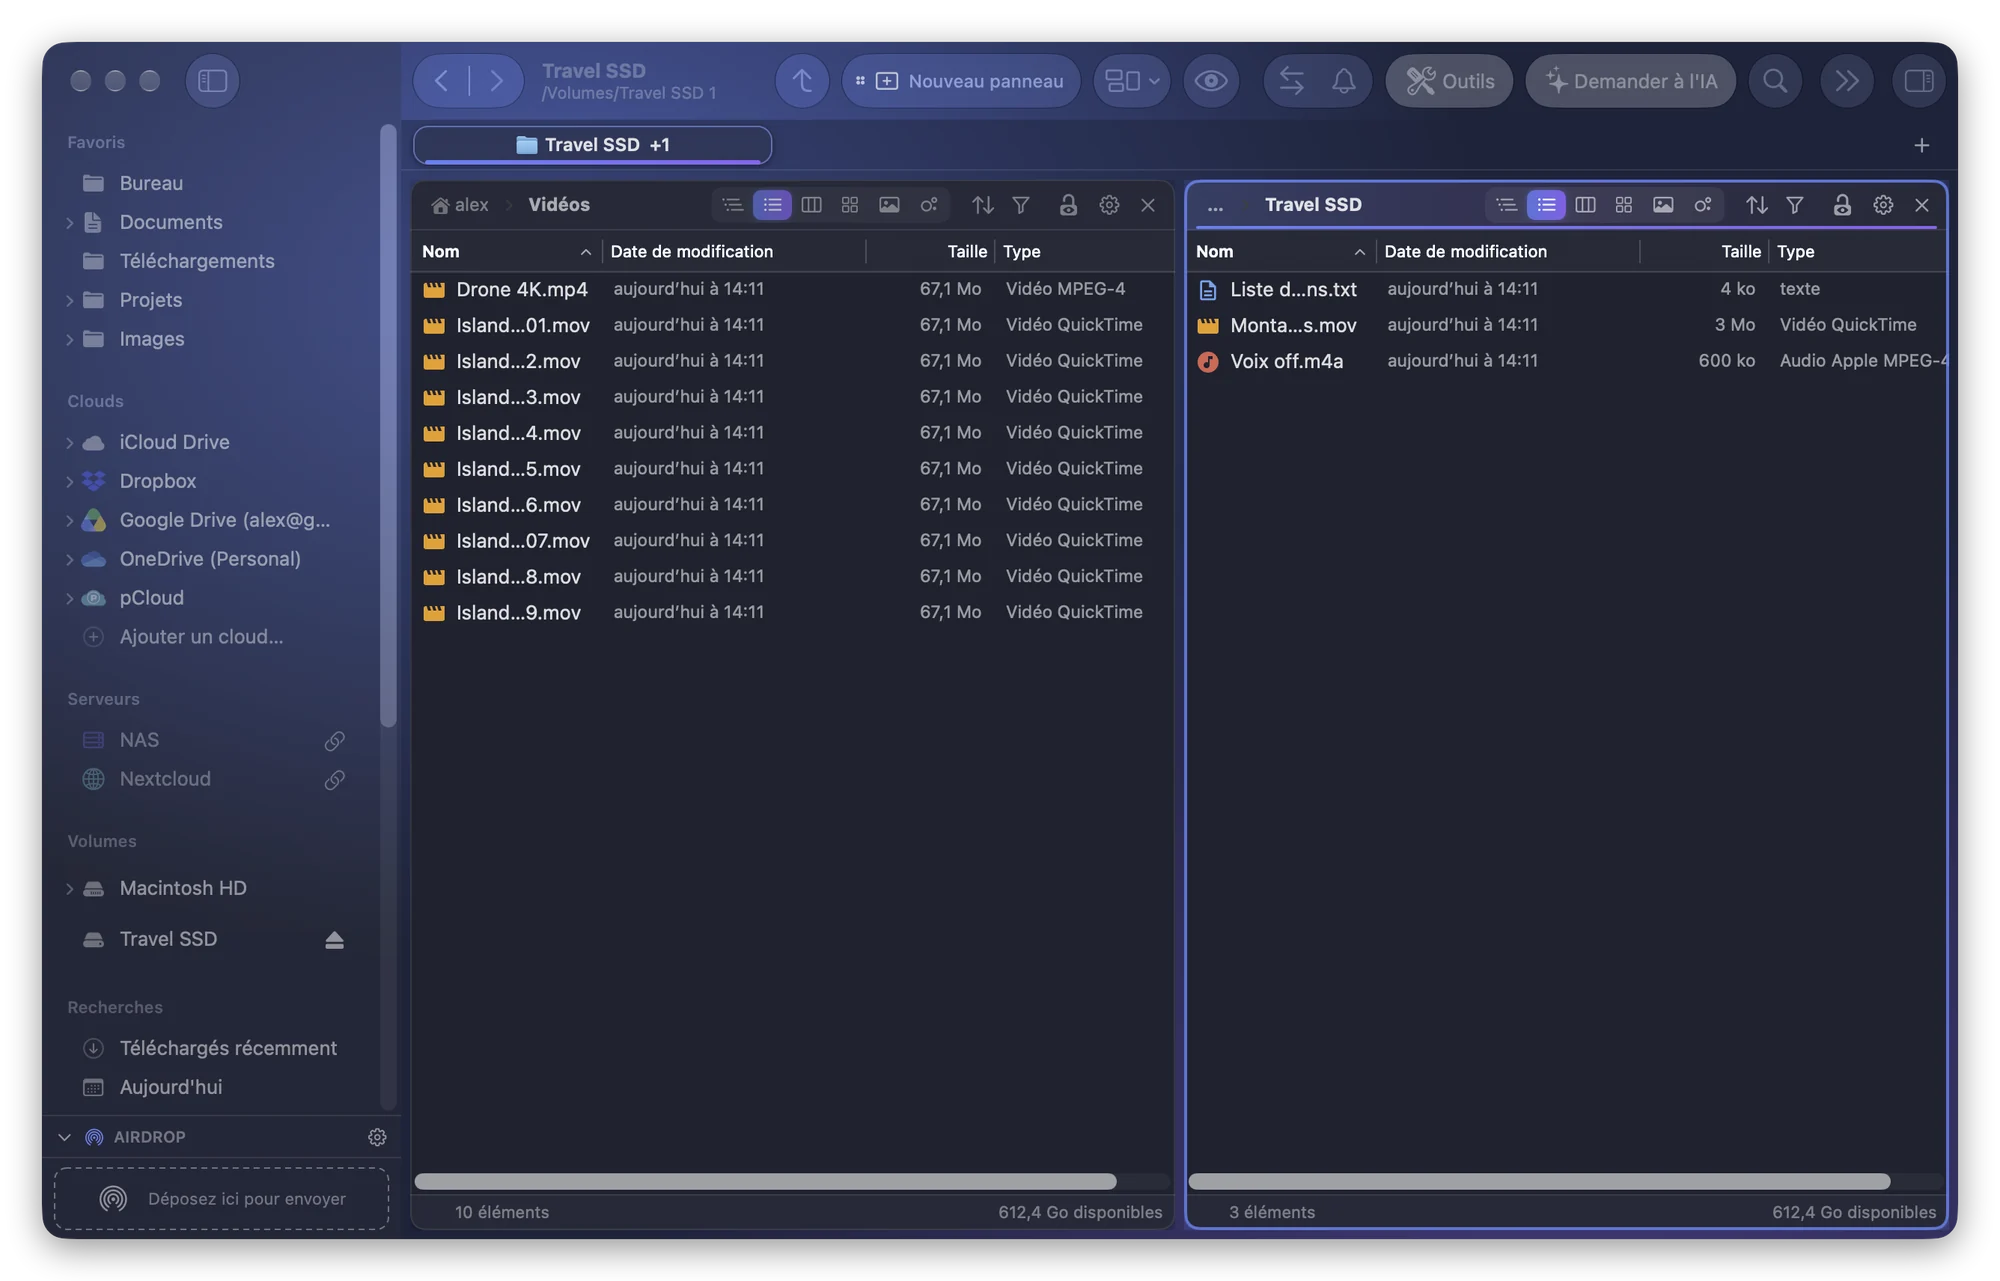The image size is (2000, 1281).
Task: Click the Nouveau panneau button
Action: pyautogui.click(x=961, y=80)
